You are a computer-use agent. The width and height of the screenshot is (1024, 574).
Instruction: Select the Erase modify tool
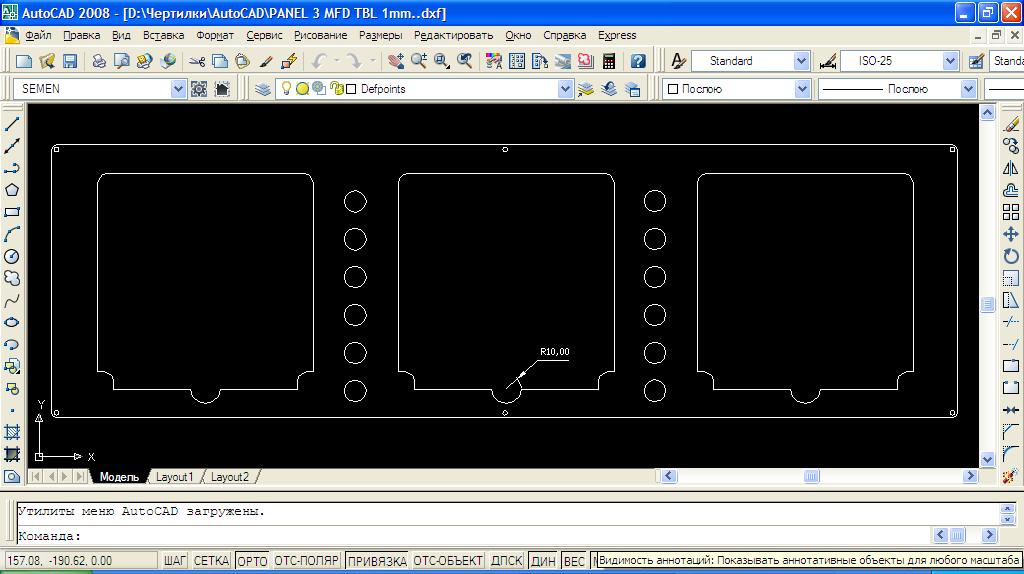click(x=1011, y=123)
